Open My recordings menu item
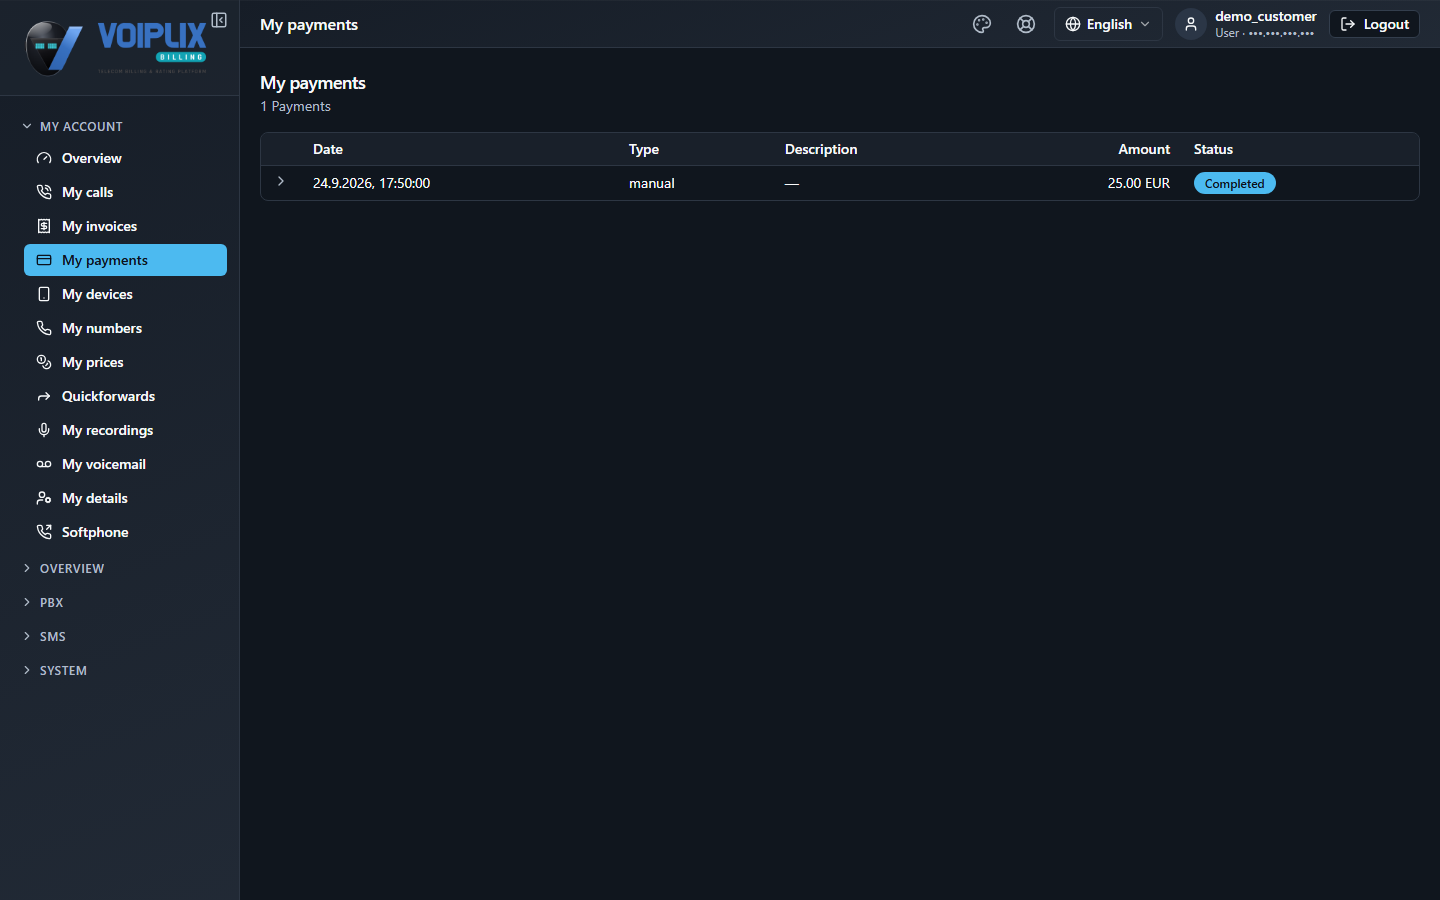The height and width of the screenshot is (900, 1440). click(x=125, y=430)
